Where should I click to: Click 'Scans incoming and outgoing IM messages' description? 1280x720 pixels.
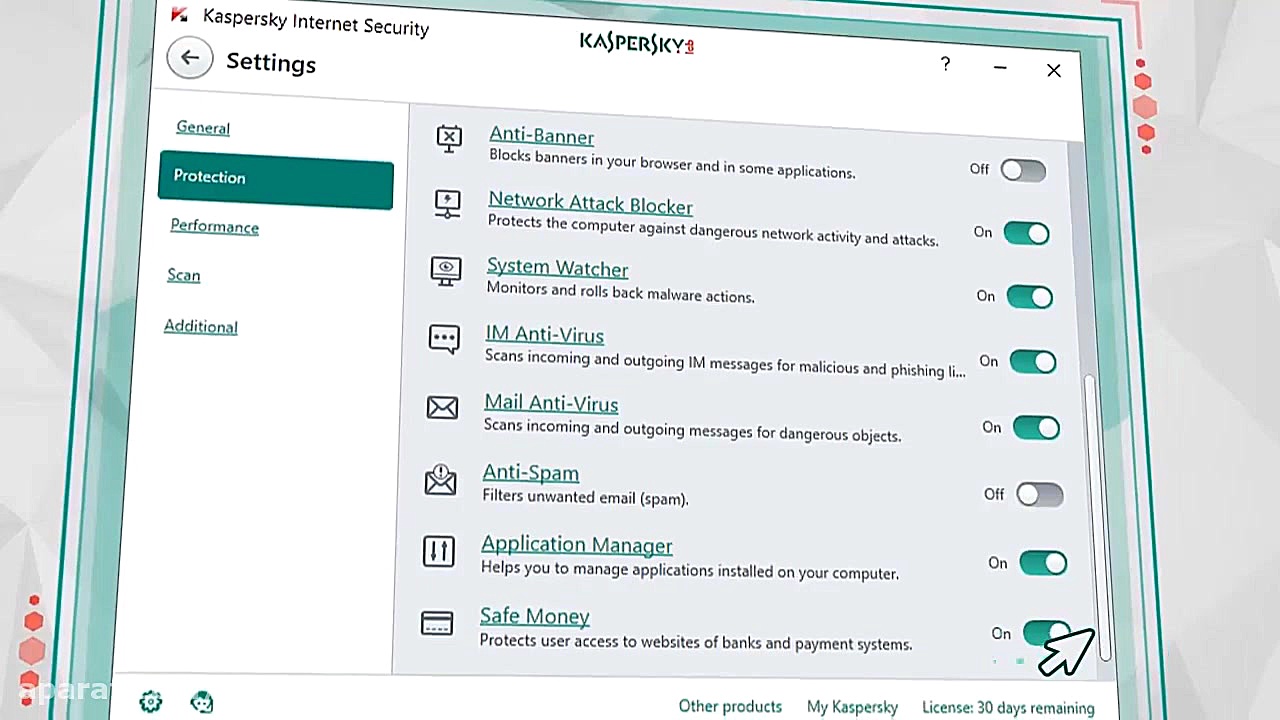[725, 363]
